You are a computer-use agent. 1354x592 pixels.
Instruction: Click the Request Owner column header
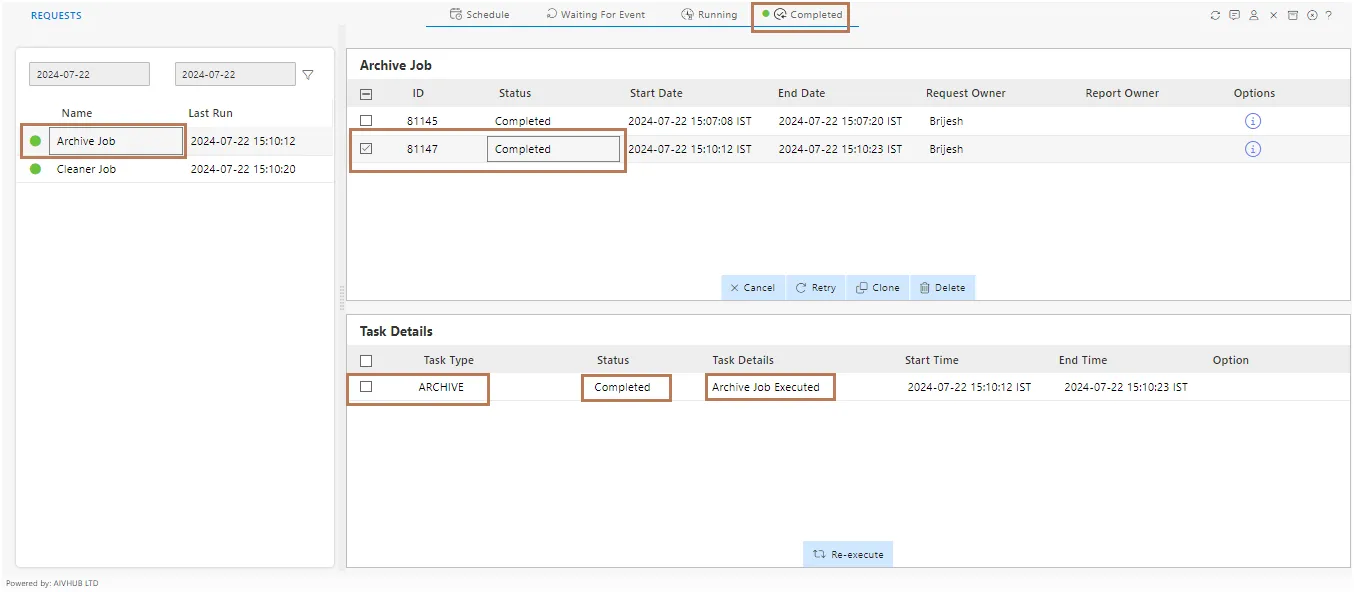[x=966, y=93]
